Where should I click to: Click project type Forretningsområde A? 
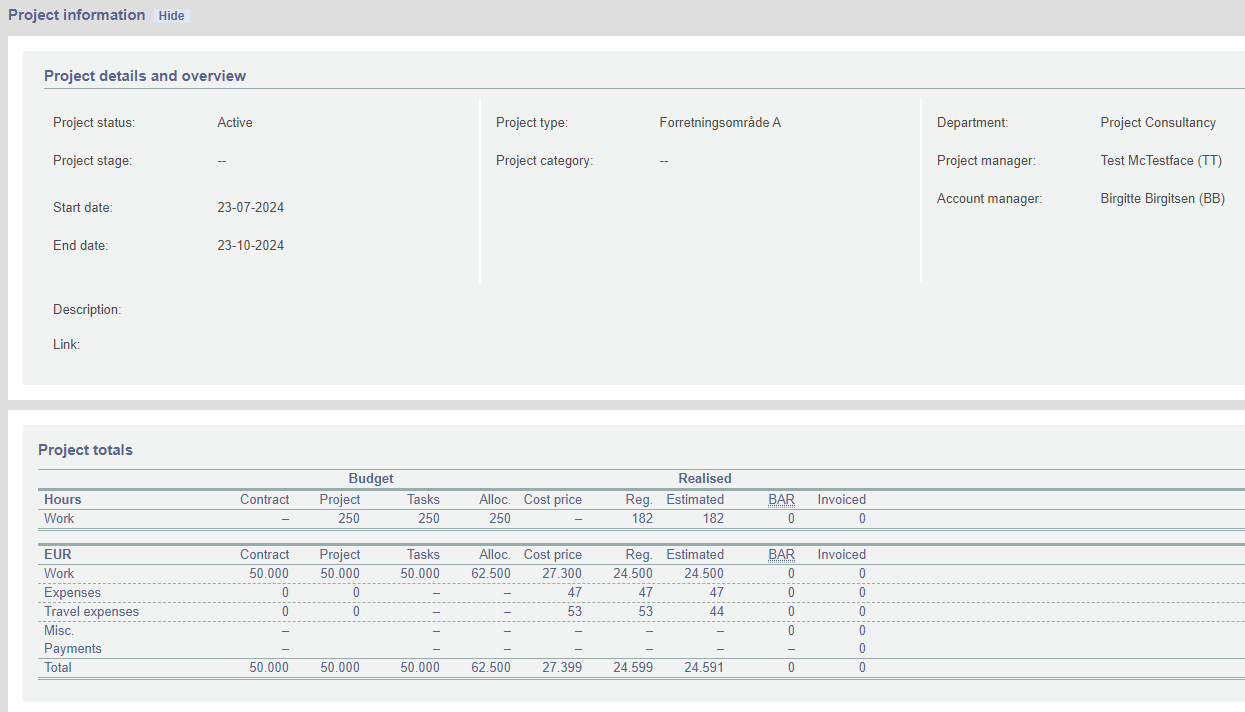coord(720,122)
